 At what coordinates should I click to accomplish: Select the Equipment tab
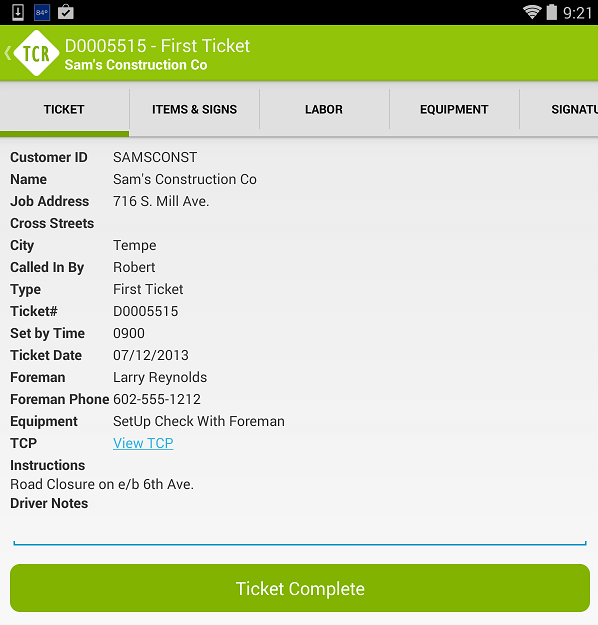[x=454, y=109]
